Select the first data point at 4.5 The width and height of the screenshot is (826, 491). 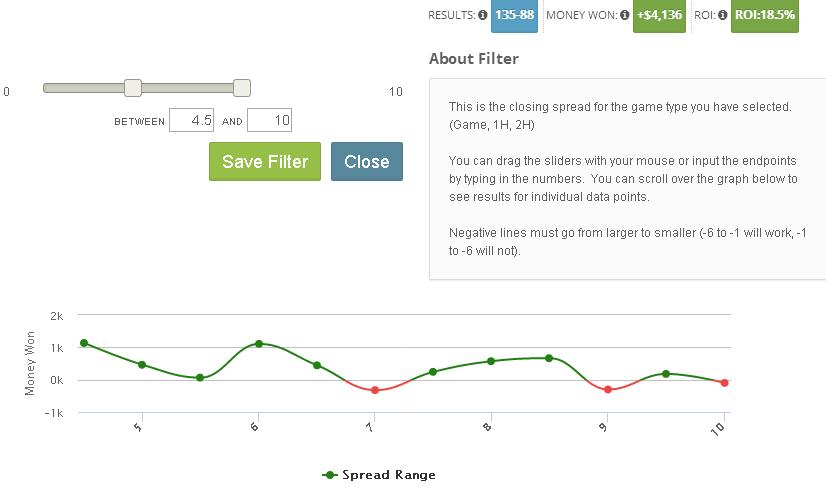[x=84, y=343]
